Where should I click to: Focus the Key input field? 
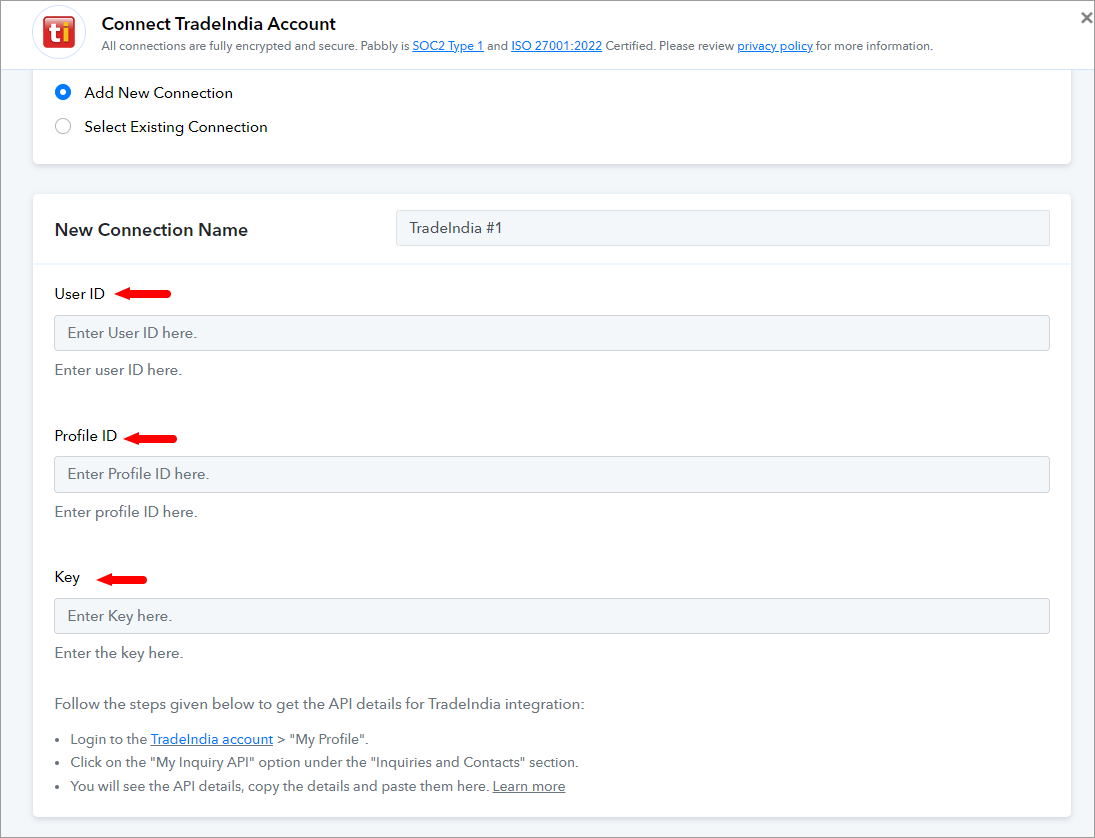coord(552,616)
